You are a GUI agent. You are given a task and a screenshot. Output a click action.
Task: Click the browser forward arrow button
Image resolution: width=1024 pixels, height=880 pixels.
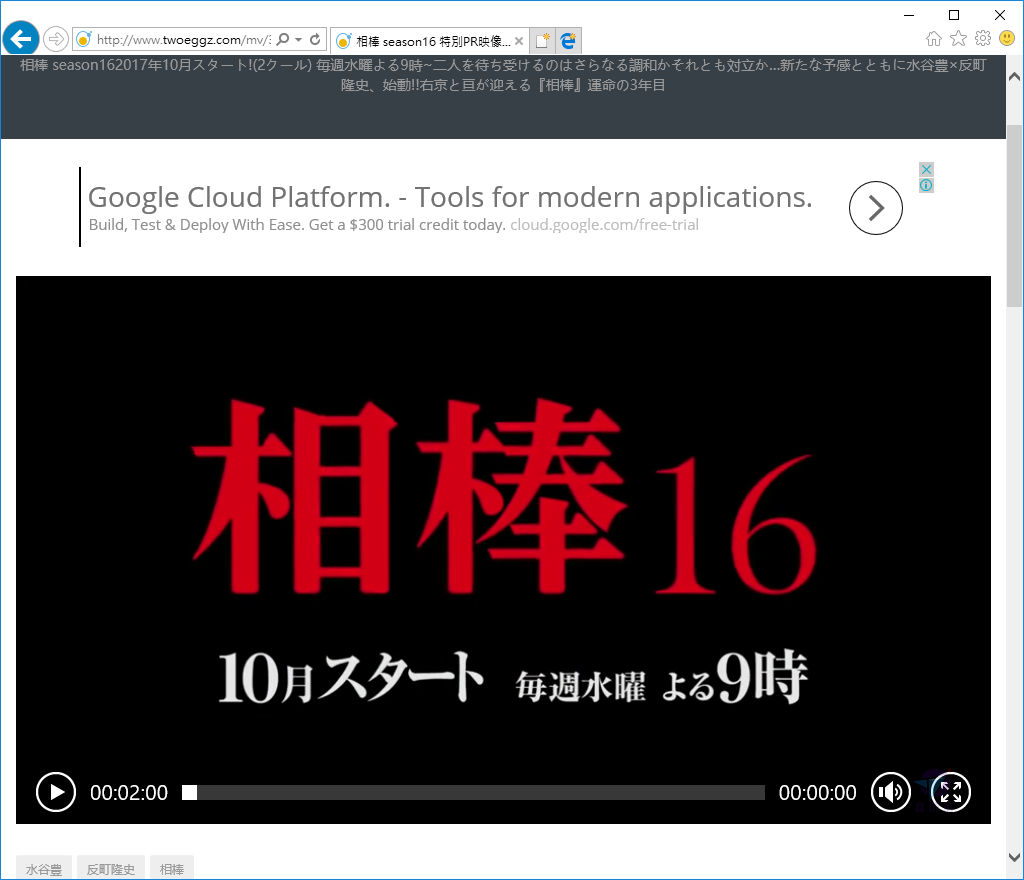56,39
